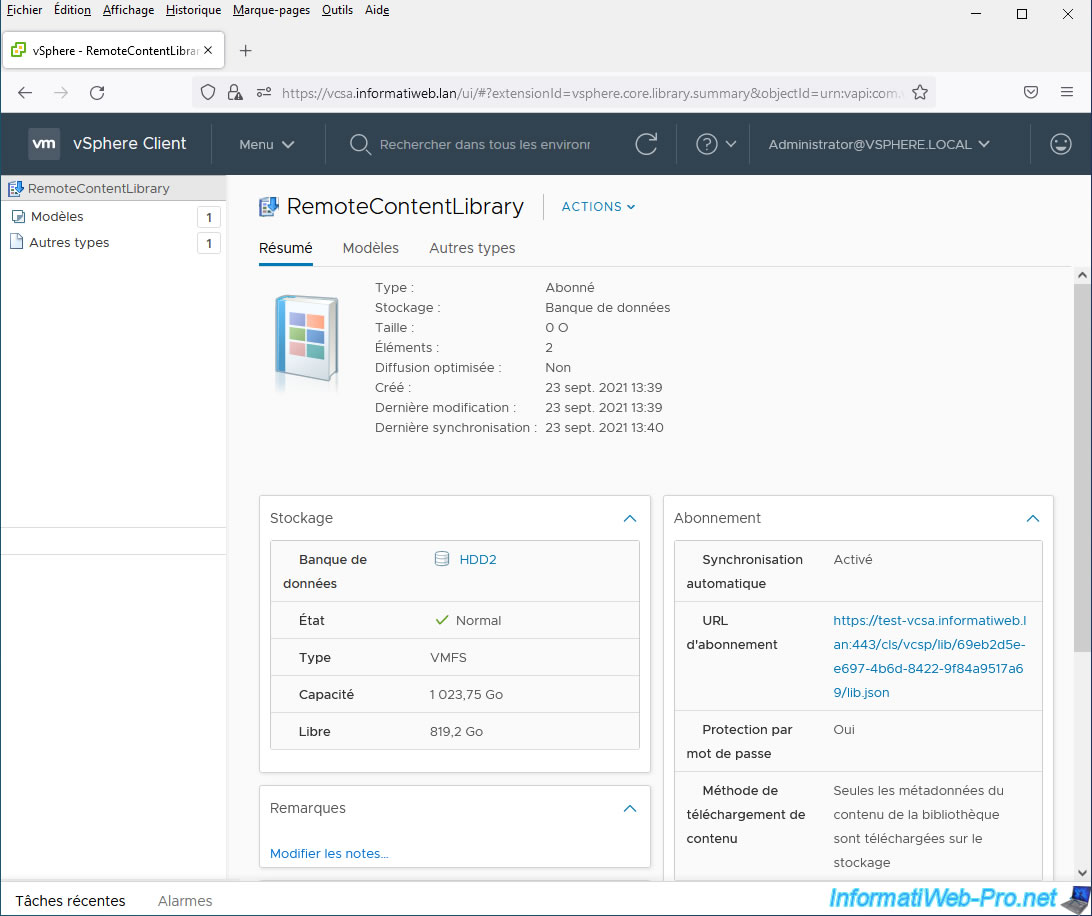Expand the Administrator@VSPHERE.LOCAL user menu

coord(878,144)
